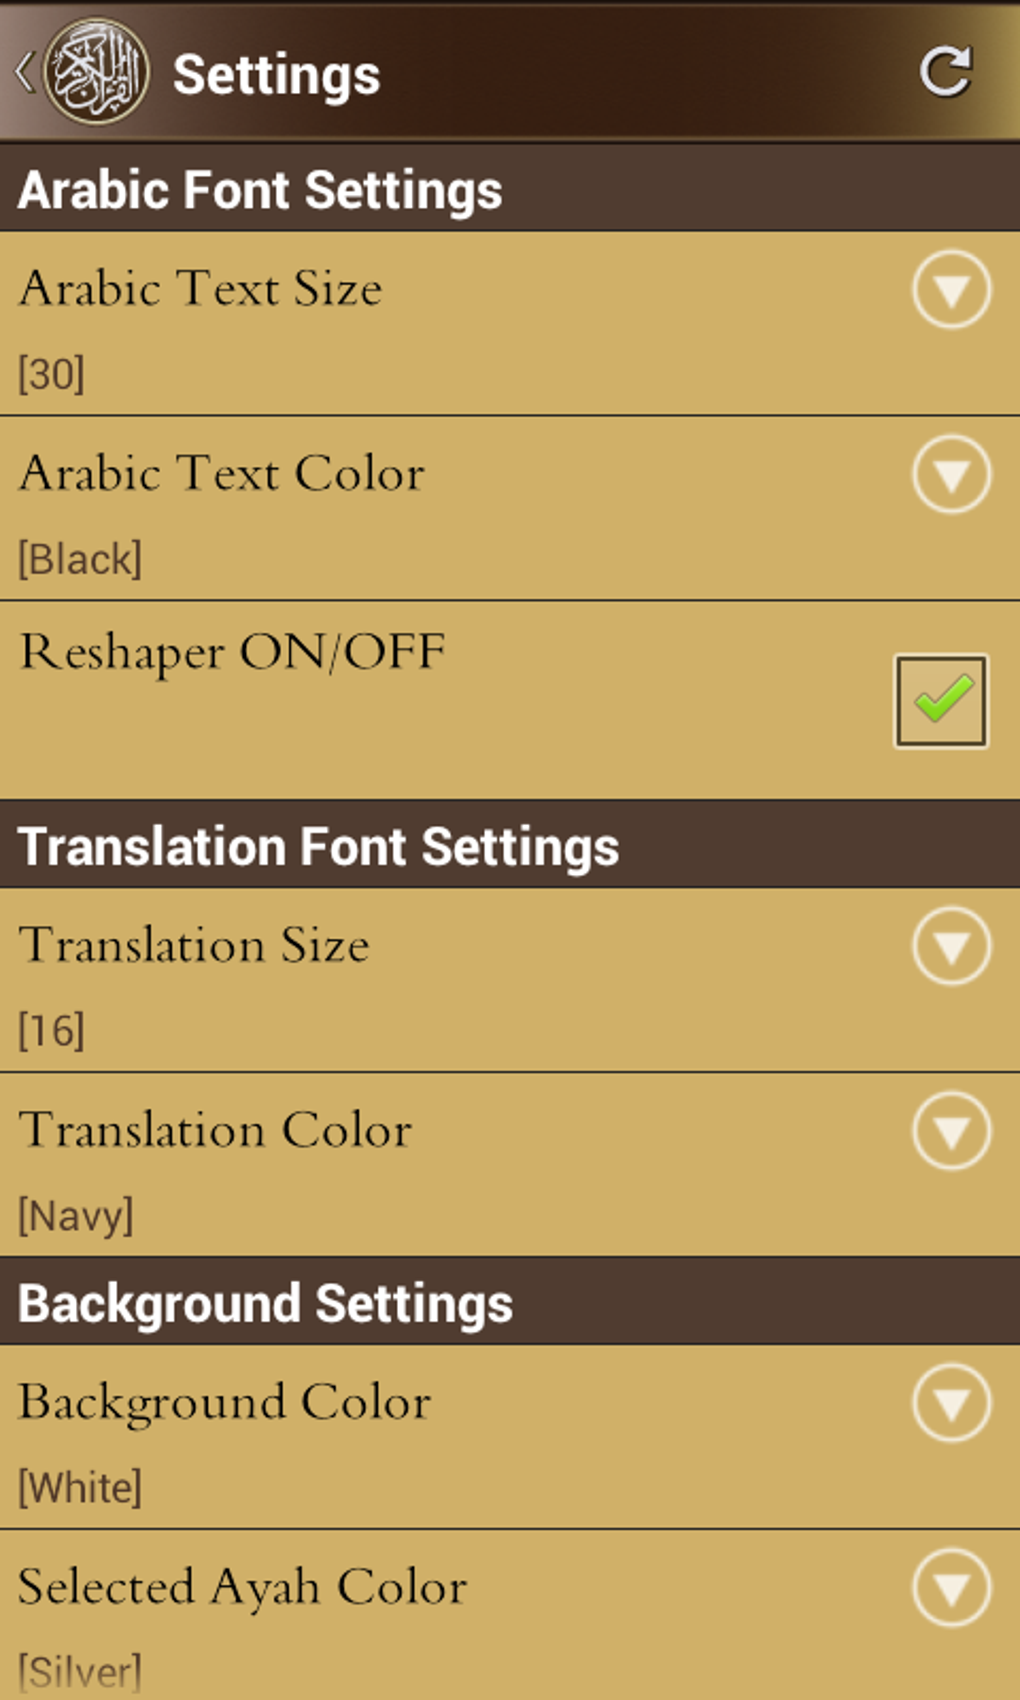Open the Arabic Text Size dropdown arrow
Viewport: 1020px width, 1700px height.
click(951, 290)
